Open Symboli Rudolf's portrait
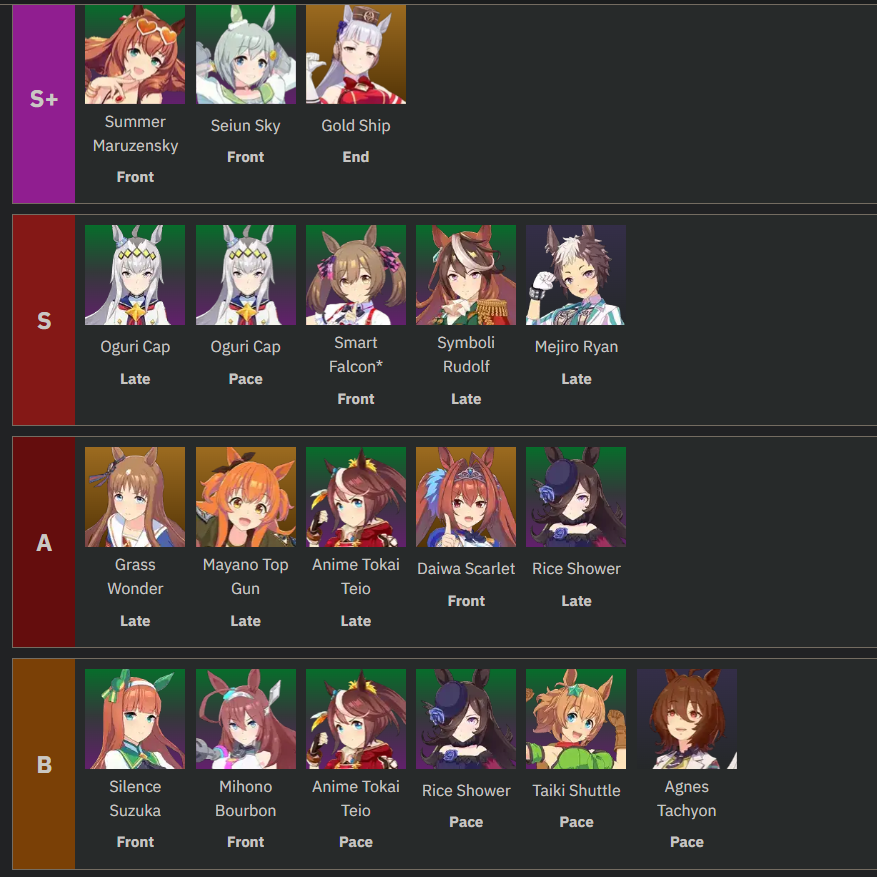This screenshot has height=877, width=877. 466,275
